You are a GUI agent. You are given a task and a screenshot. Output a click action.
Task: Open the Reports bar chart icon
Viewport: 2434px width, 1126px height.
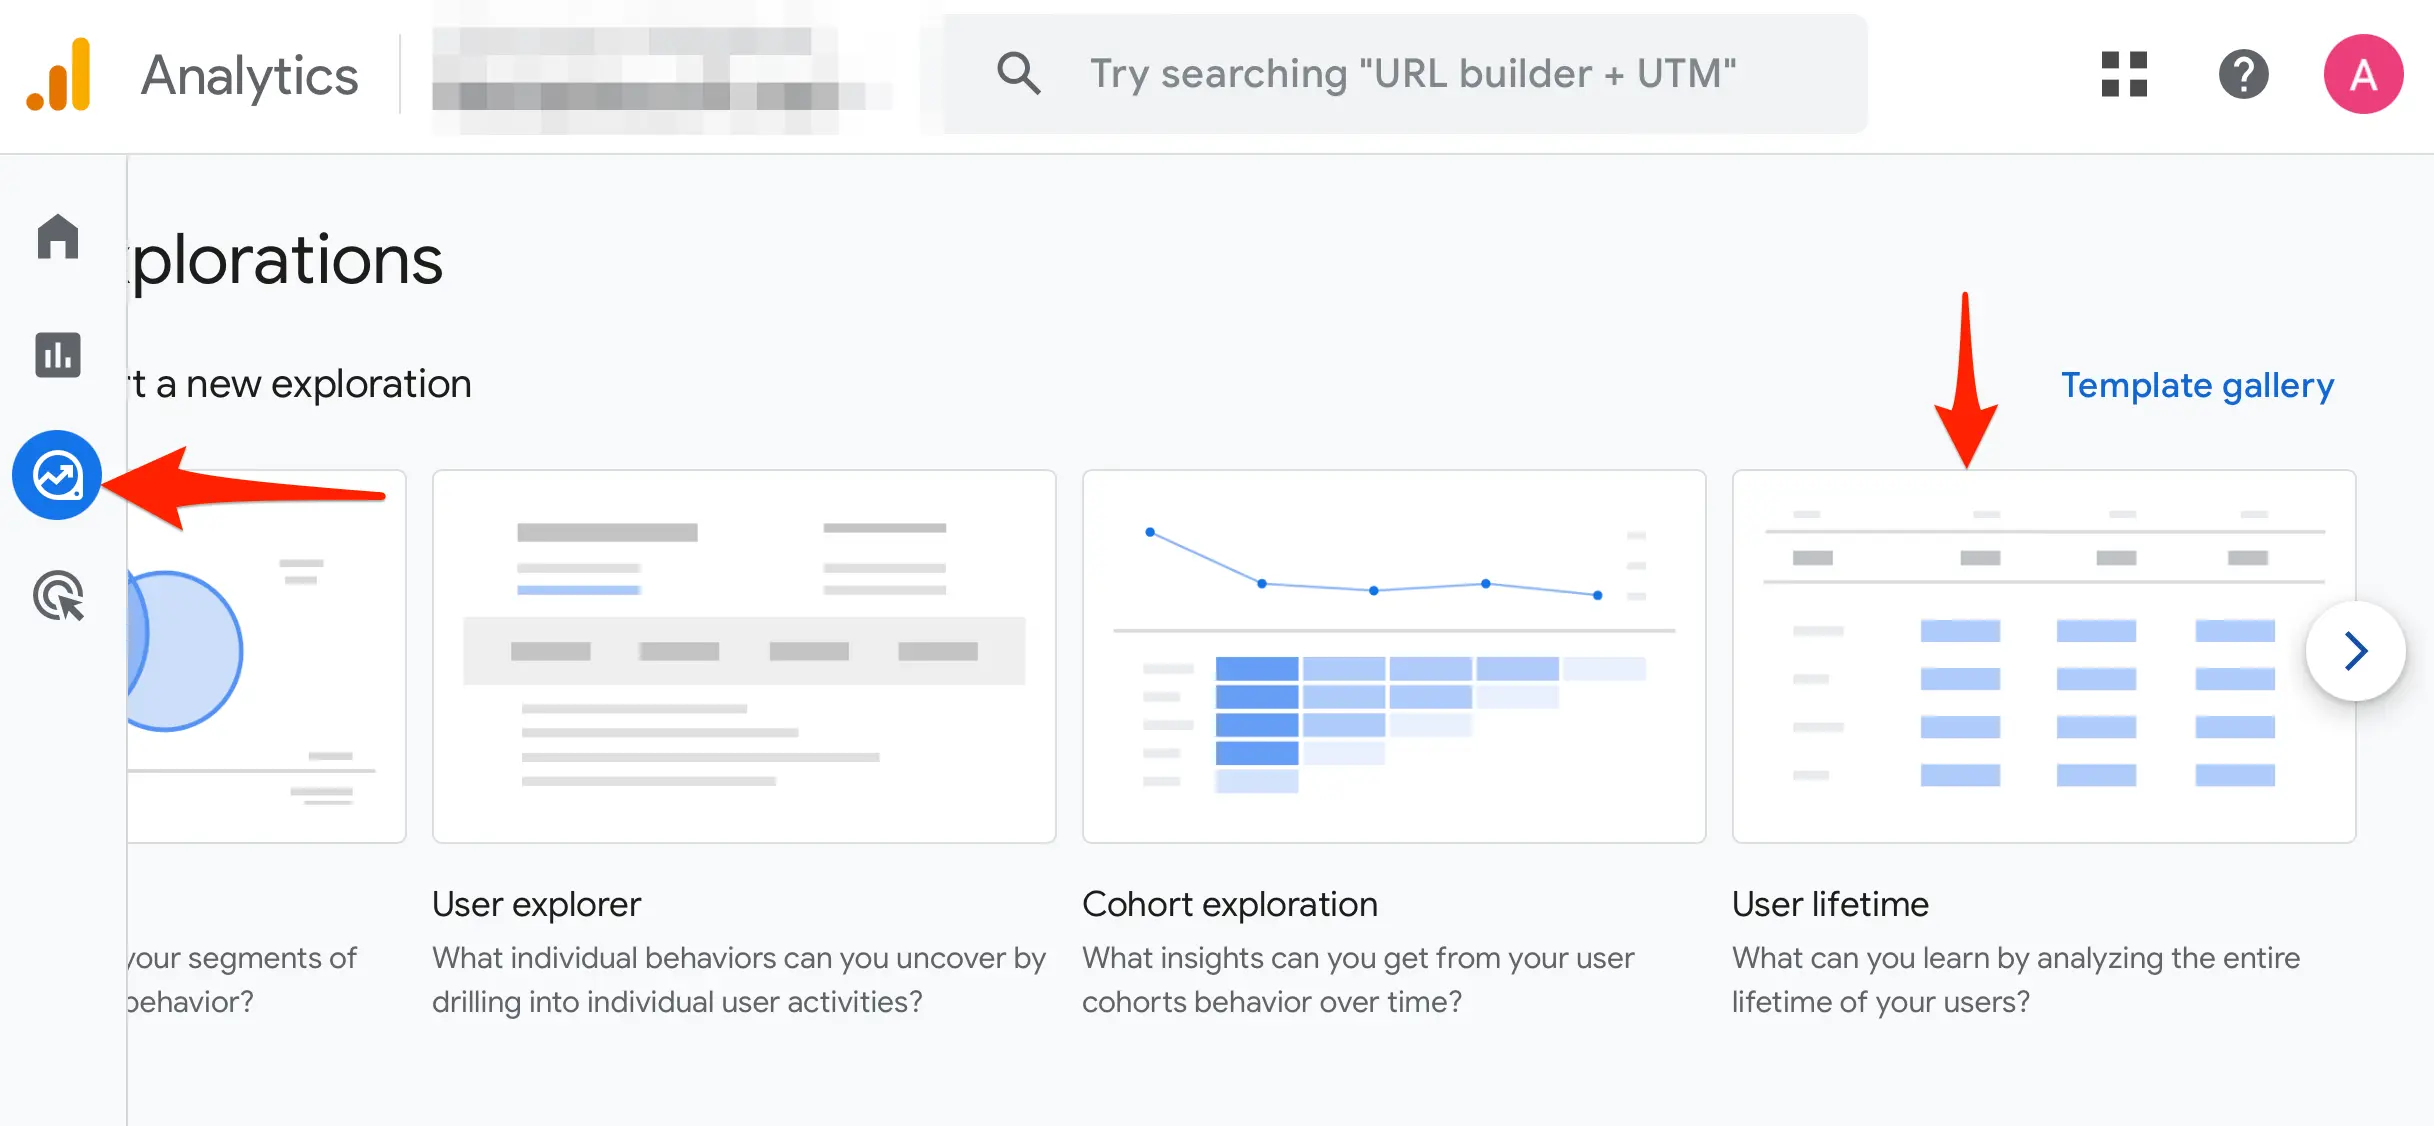coord(58,355)
